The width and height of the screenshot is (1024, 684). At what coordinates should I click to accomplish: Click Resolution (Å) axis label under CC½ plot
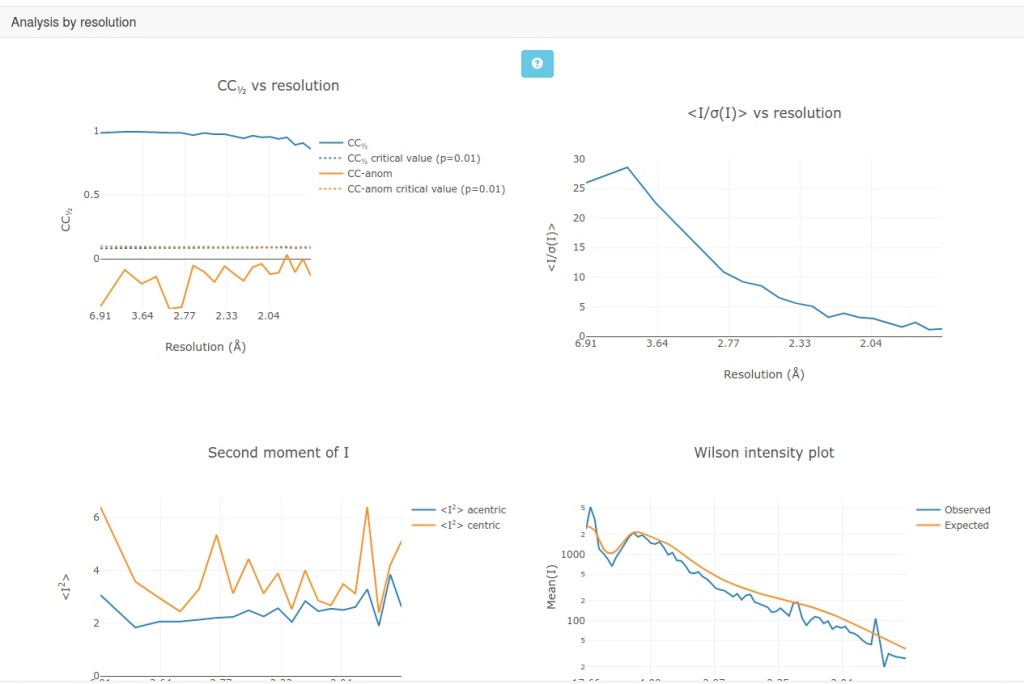point(205,347)
